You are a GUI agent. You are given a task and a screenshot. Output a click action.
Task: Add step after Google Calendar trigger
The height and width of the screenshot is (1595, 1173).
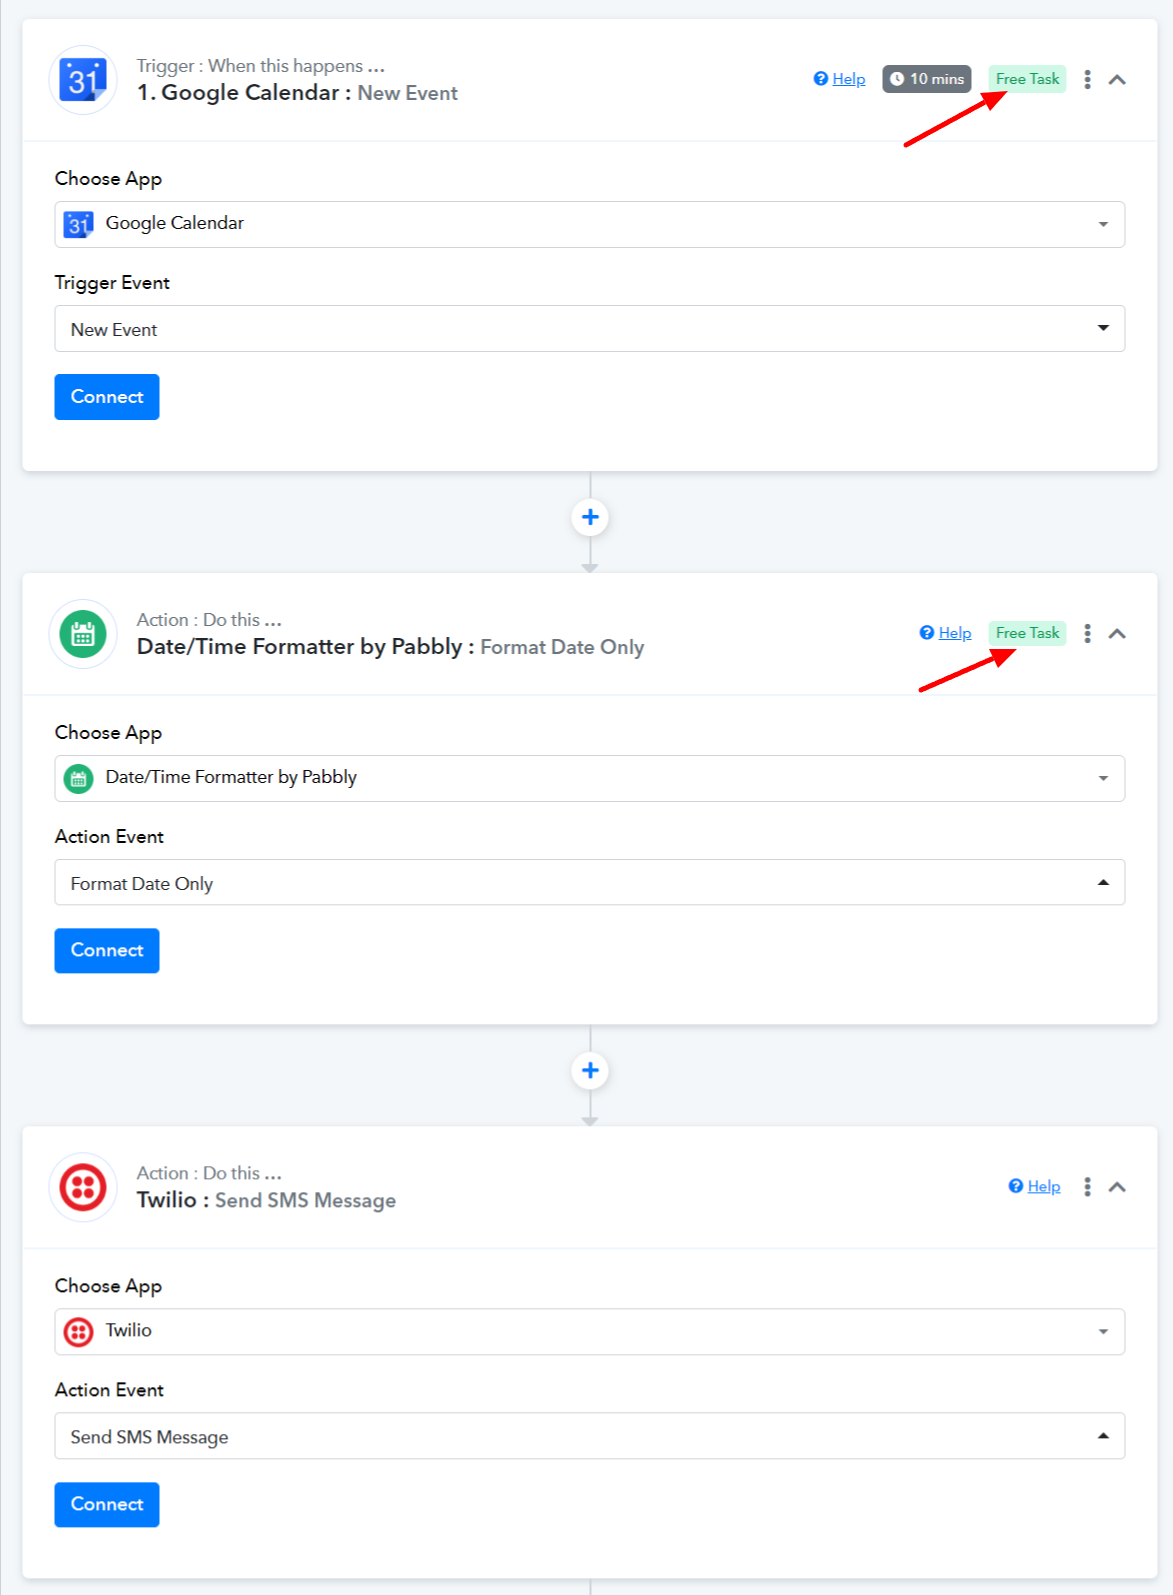click(590, 517)
